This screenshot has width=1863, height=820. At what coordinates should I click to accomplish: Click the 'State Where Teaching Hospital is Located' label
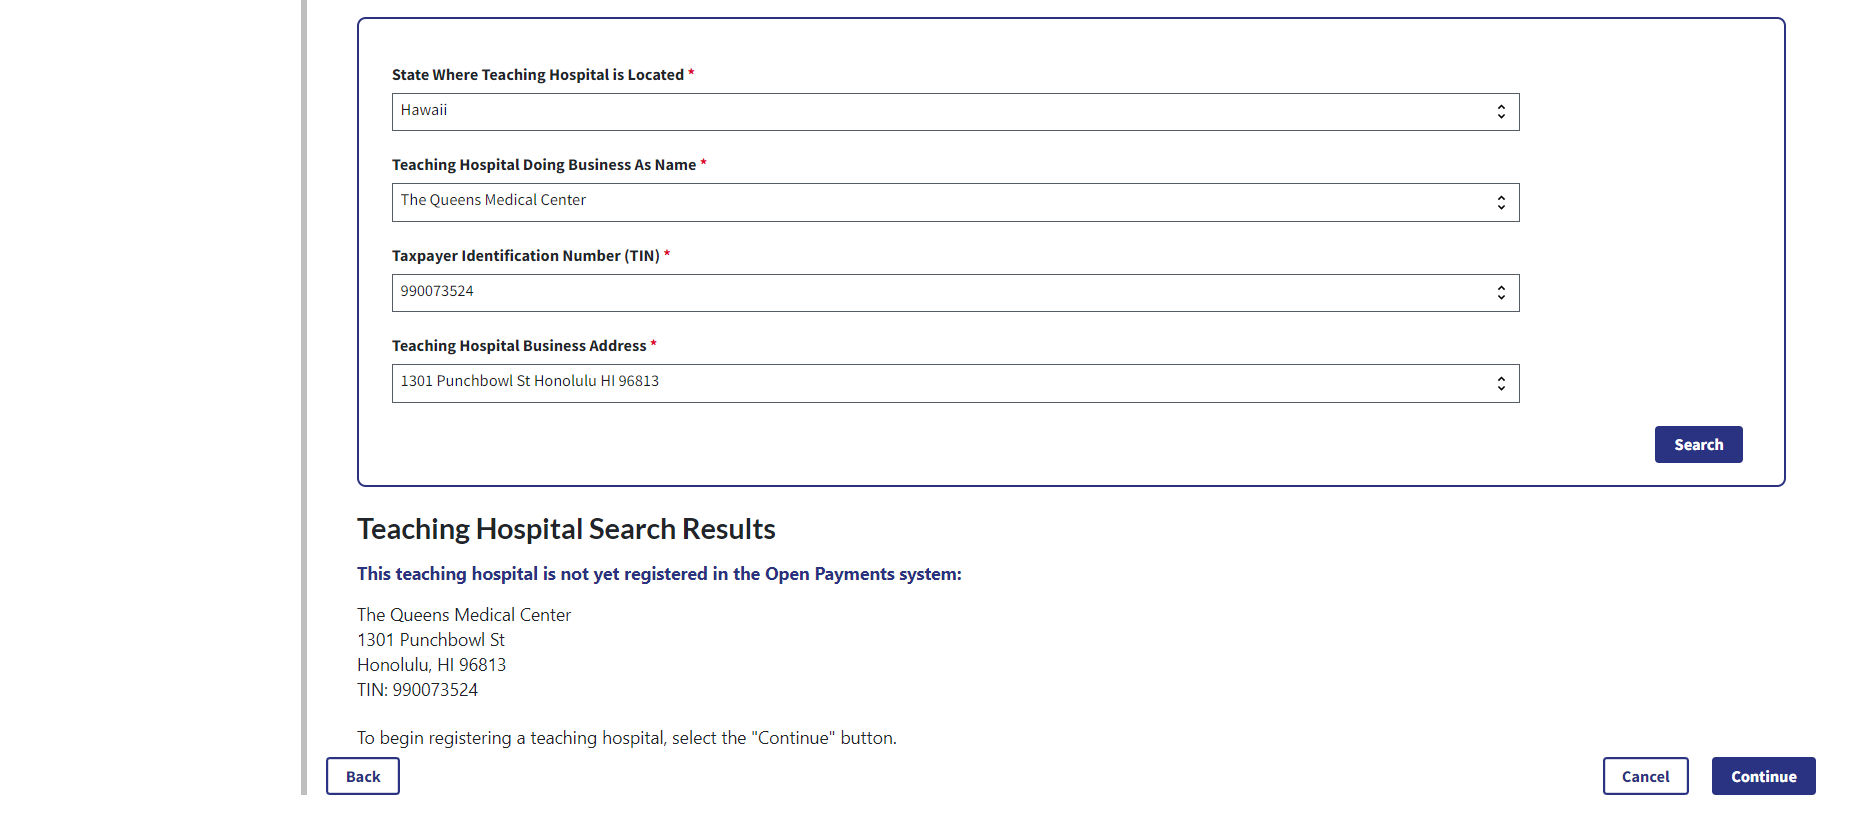coord(538,75)
